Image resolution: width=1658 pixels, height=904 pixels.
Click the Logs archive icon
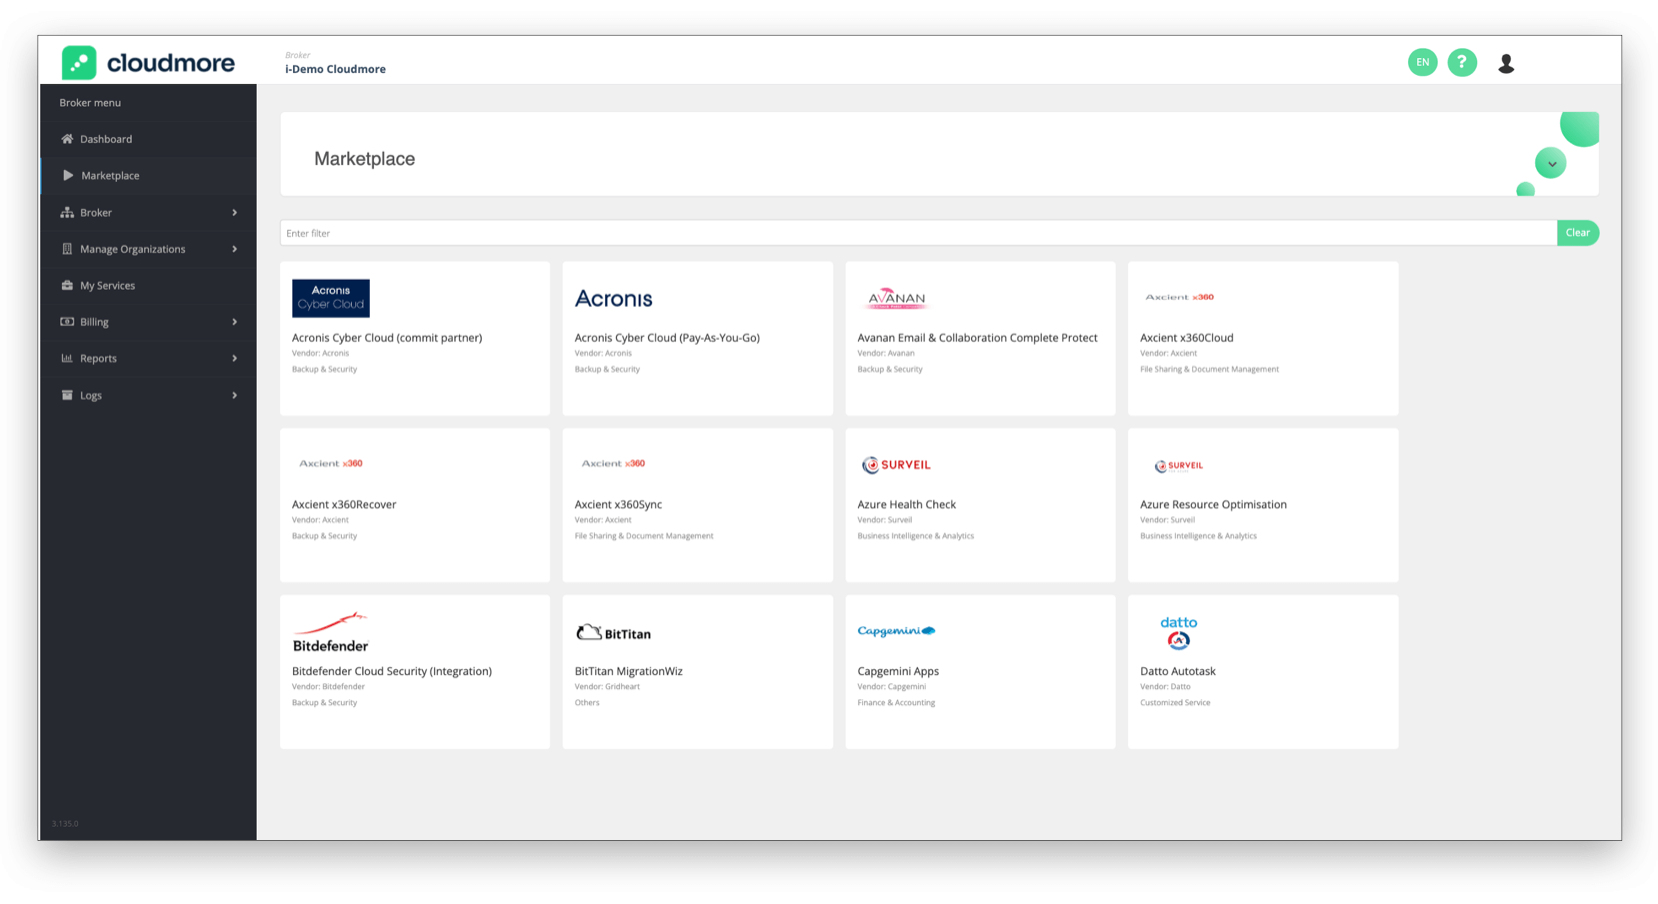click(67, 395)
